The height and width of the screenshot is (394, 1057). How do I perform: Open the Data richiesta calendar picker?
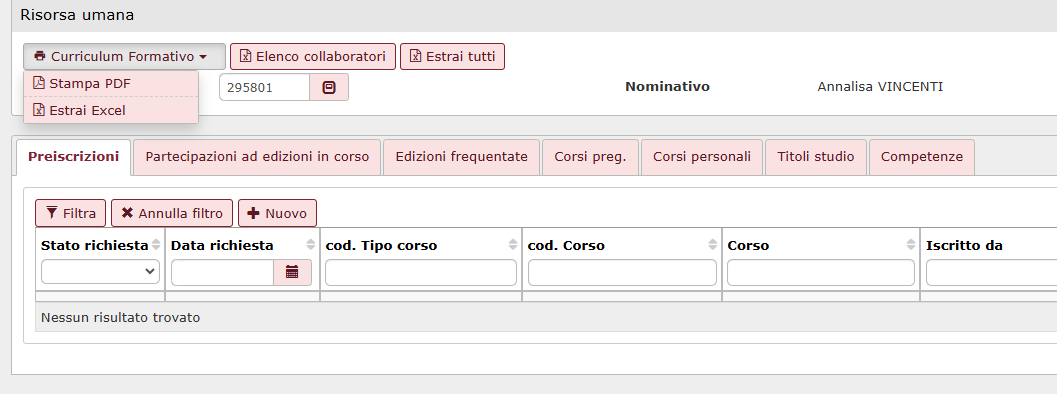292,272
